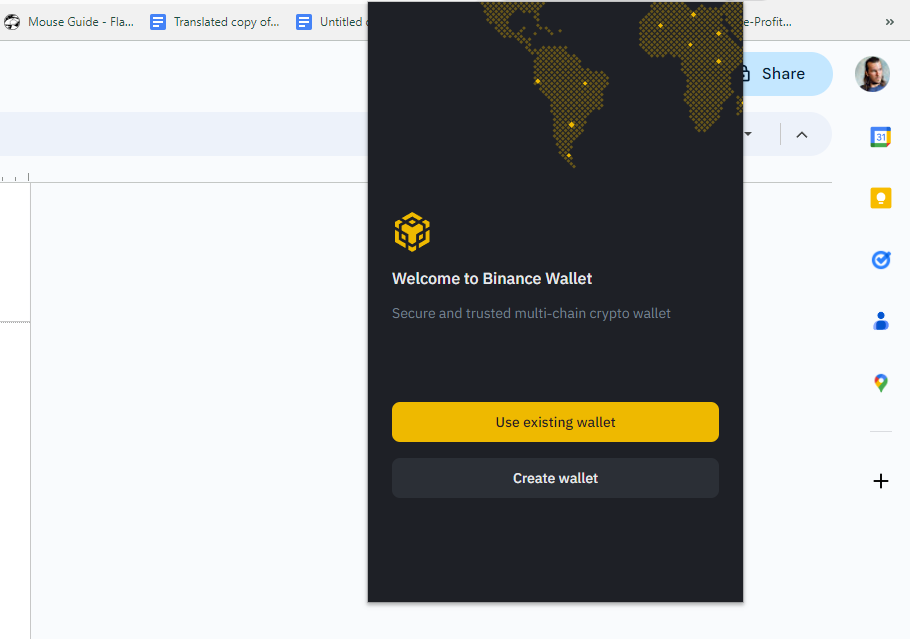Click plus icon to get add-ons
This screenshot has height=639, width=910.
pyautogui.click(x=880, y=481)
